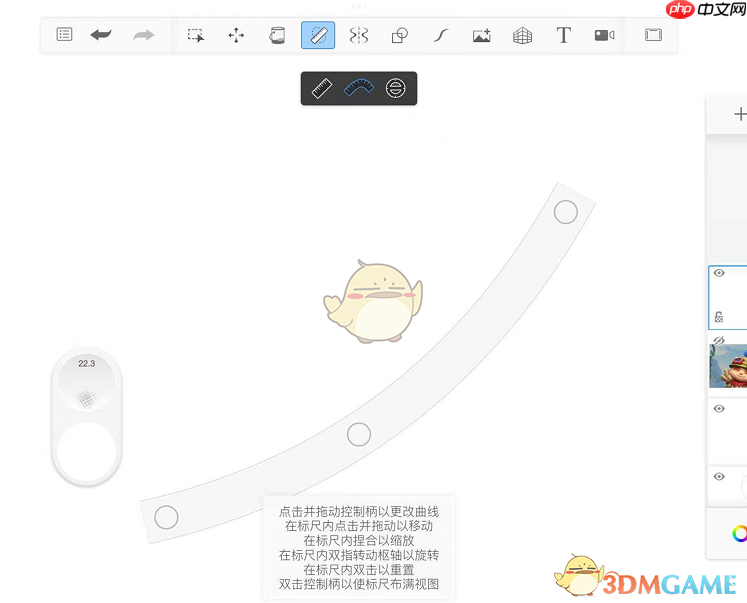Click the brush size 22.3 puck

[87, 382]
